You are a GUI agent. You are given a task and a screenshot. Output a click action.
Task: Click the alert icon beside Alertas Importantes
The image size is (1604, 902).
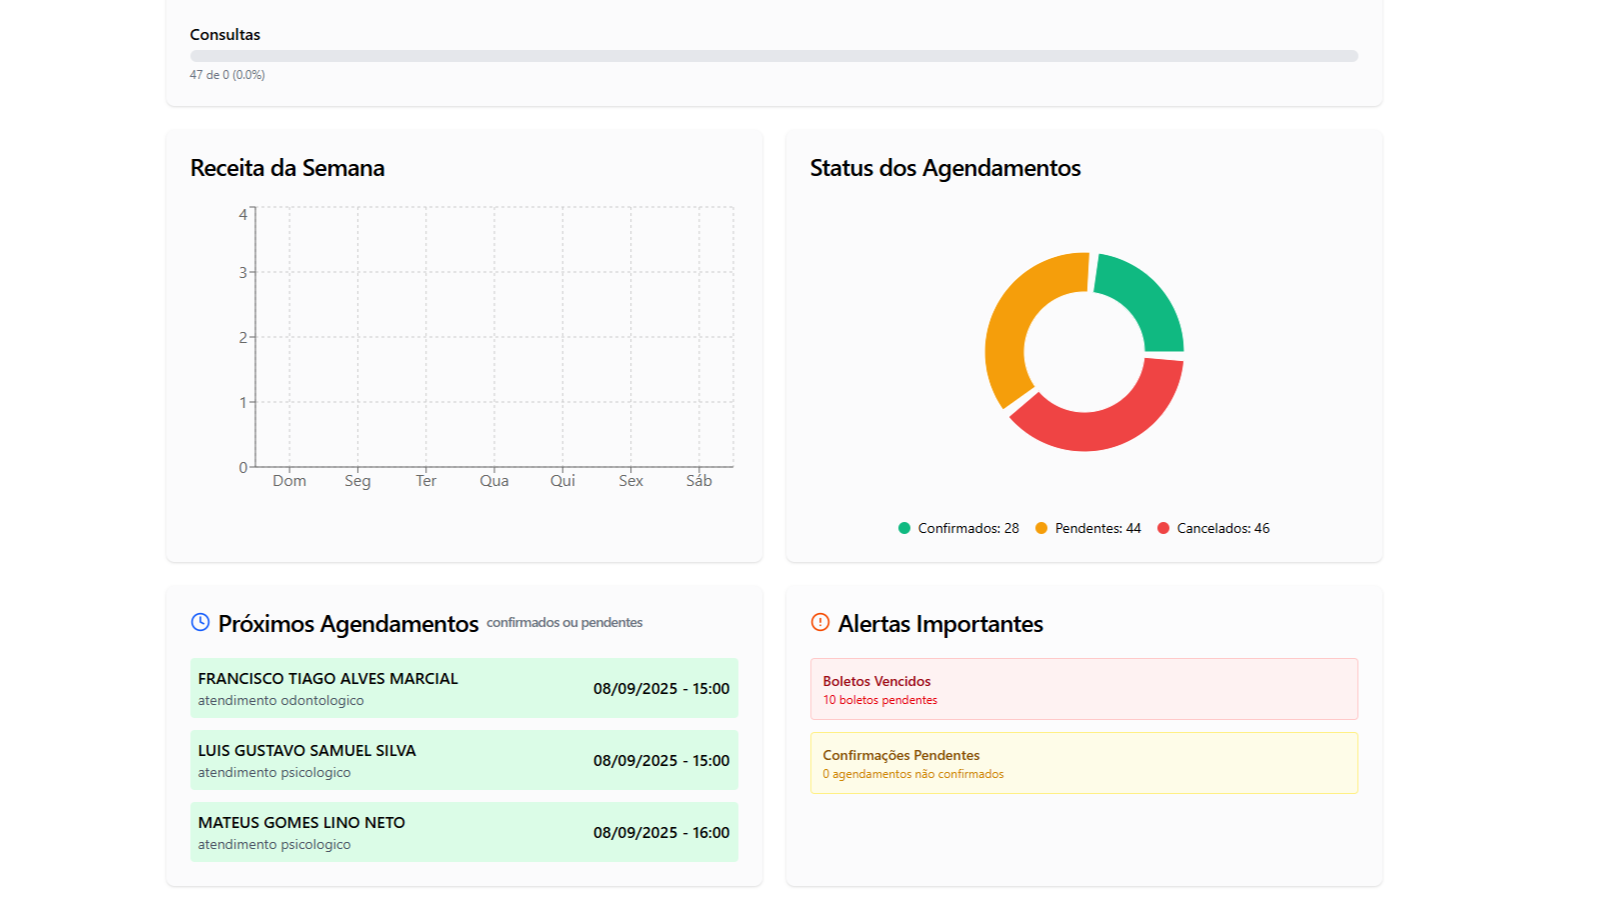(x=820, y=622)
